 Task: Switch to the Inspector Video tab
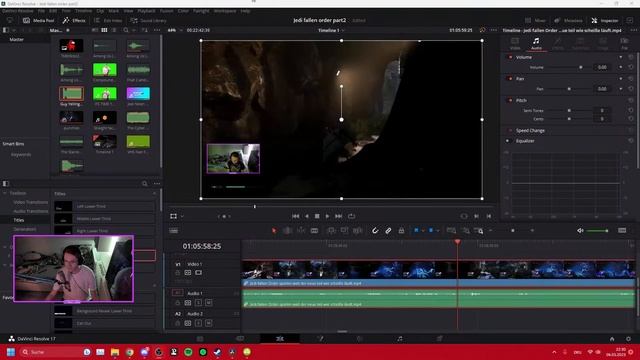tap(515, 44)
